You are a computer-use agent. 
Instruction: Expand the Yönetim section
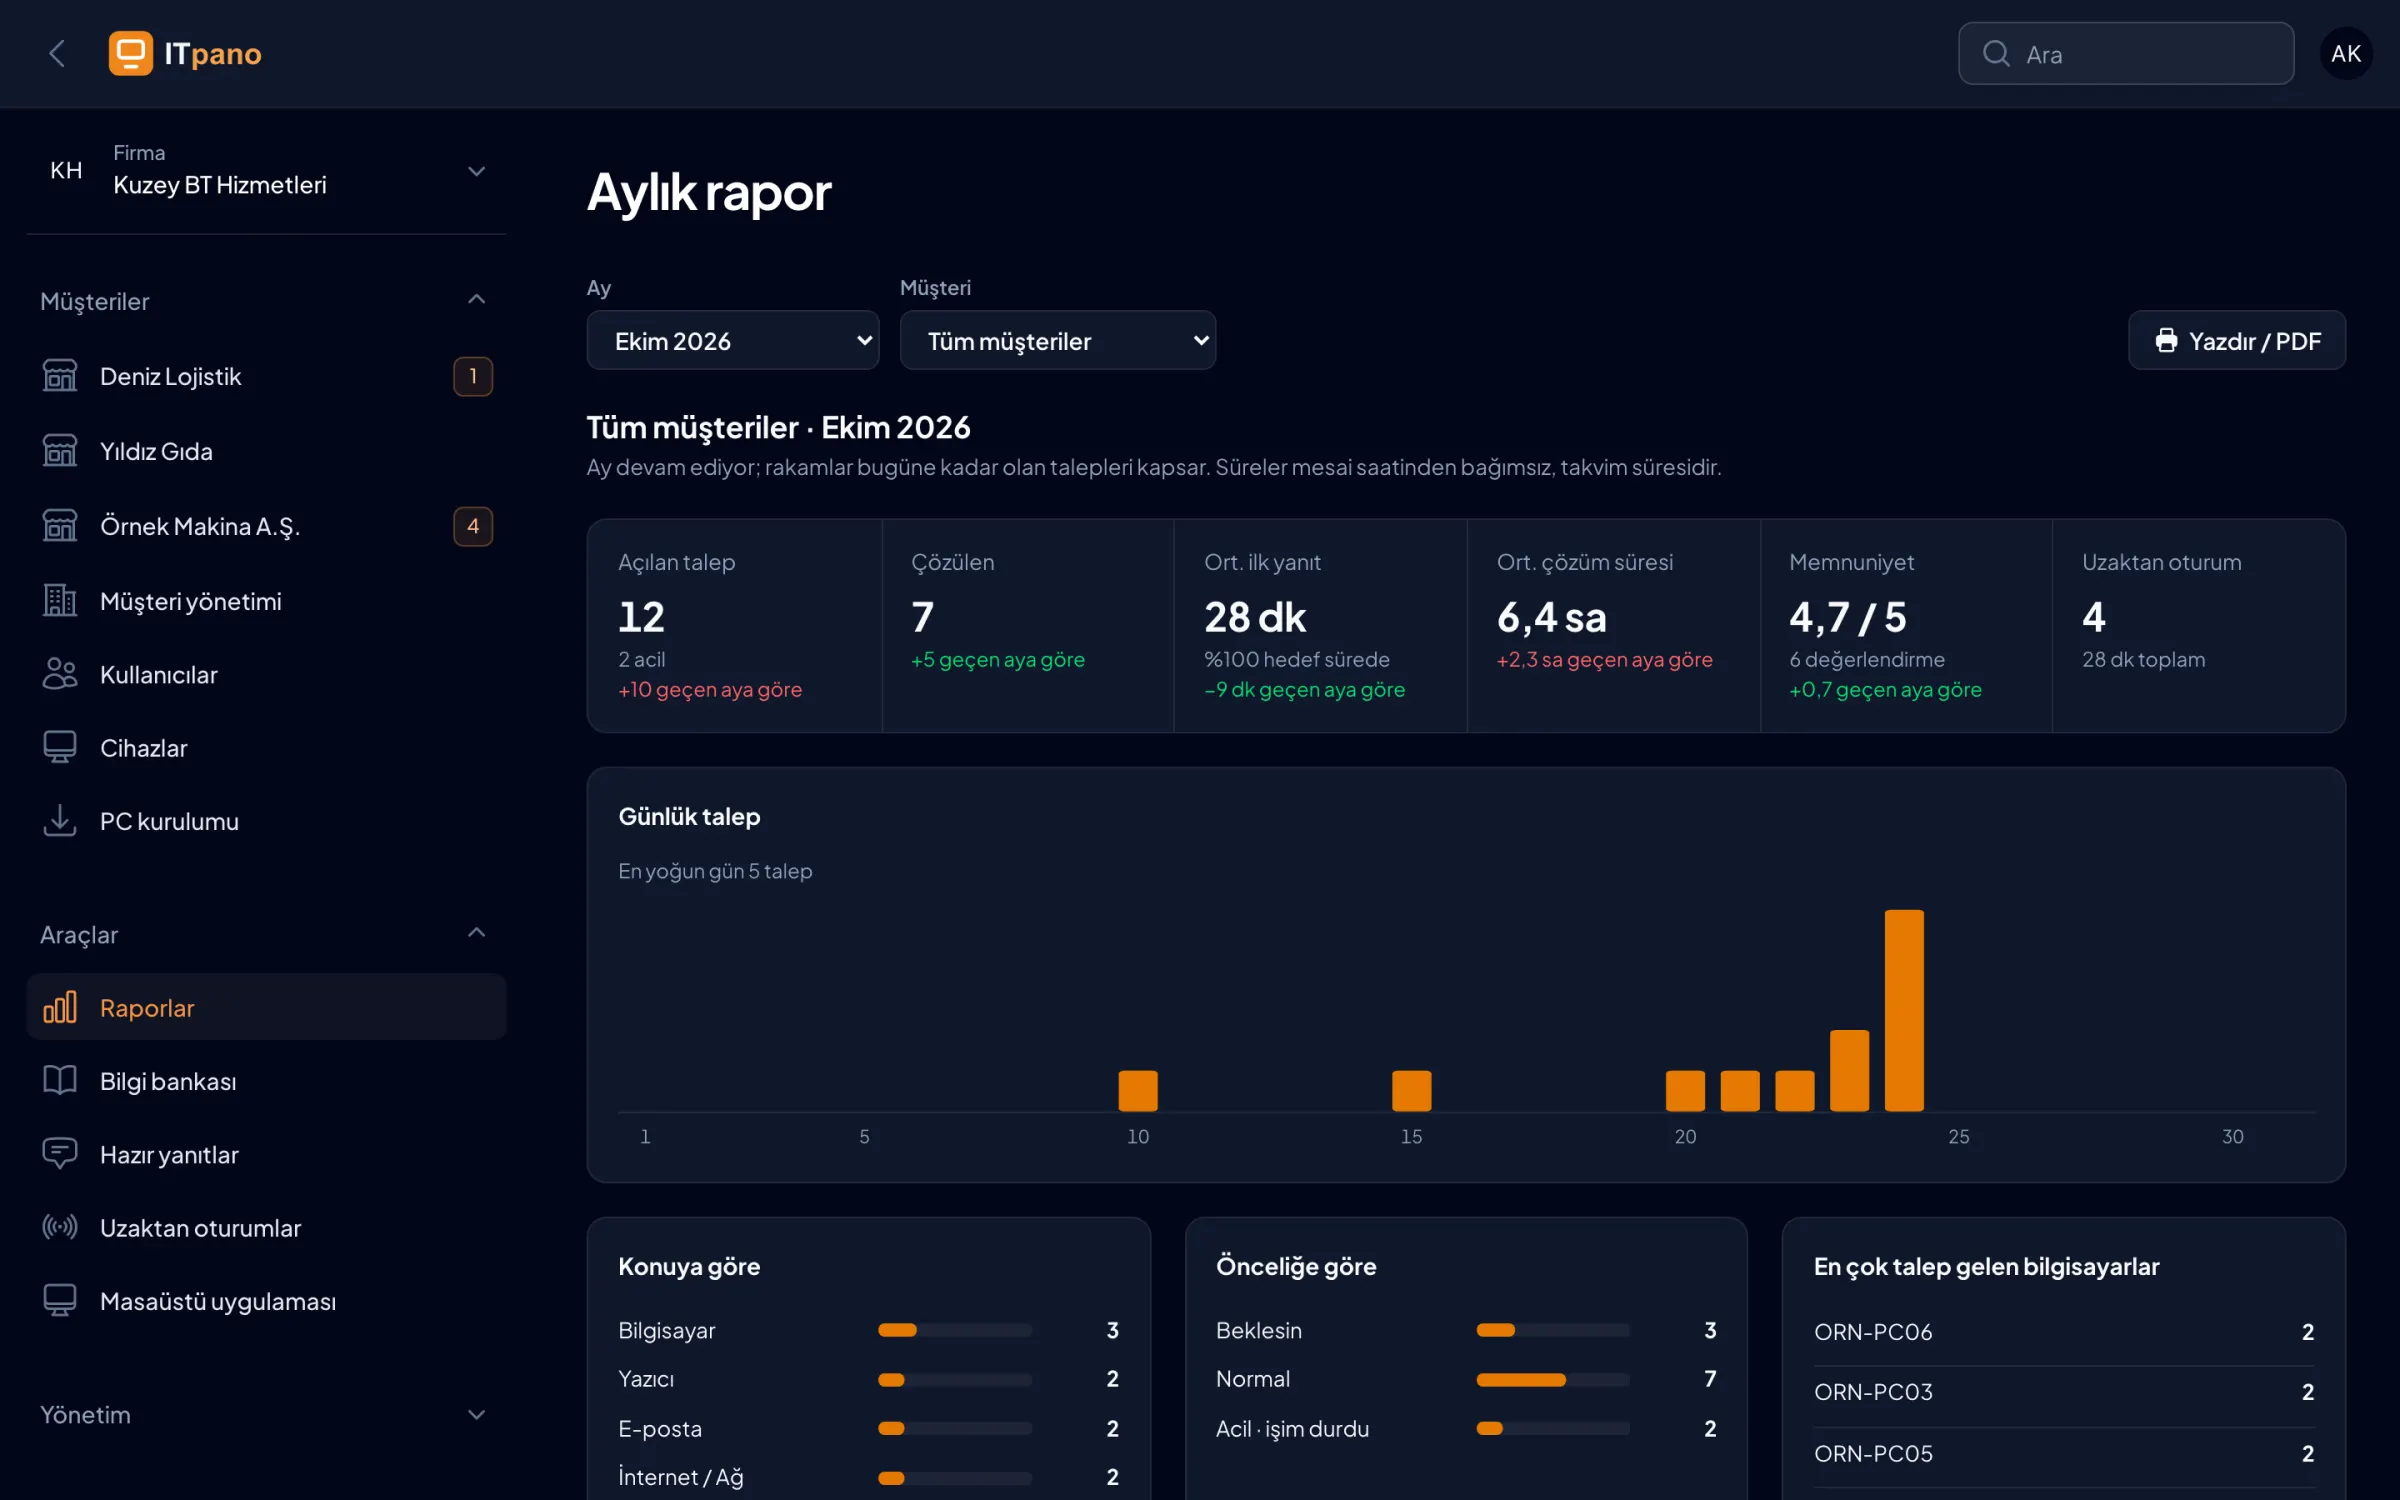point(265,1415)
